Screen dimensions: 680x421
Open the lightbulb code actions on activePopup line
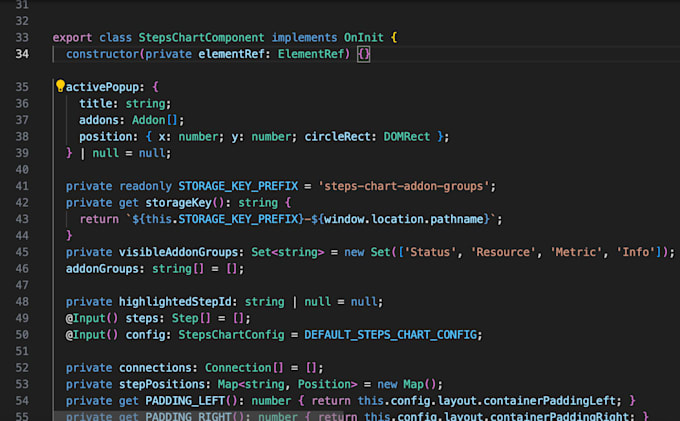pos(60,86)
